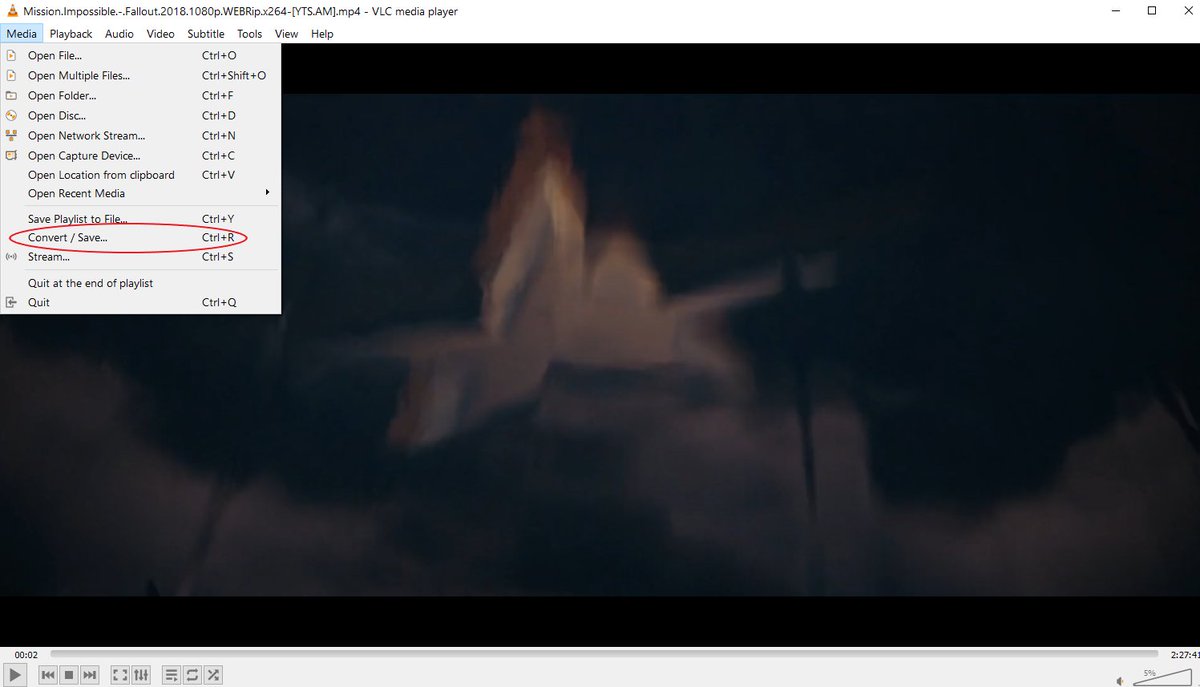Toggle the playlist view
Image resolution: width=1200 pixels, height=687 pixels.
coord(171,675)
